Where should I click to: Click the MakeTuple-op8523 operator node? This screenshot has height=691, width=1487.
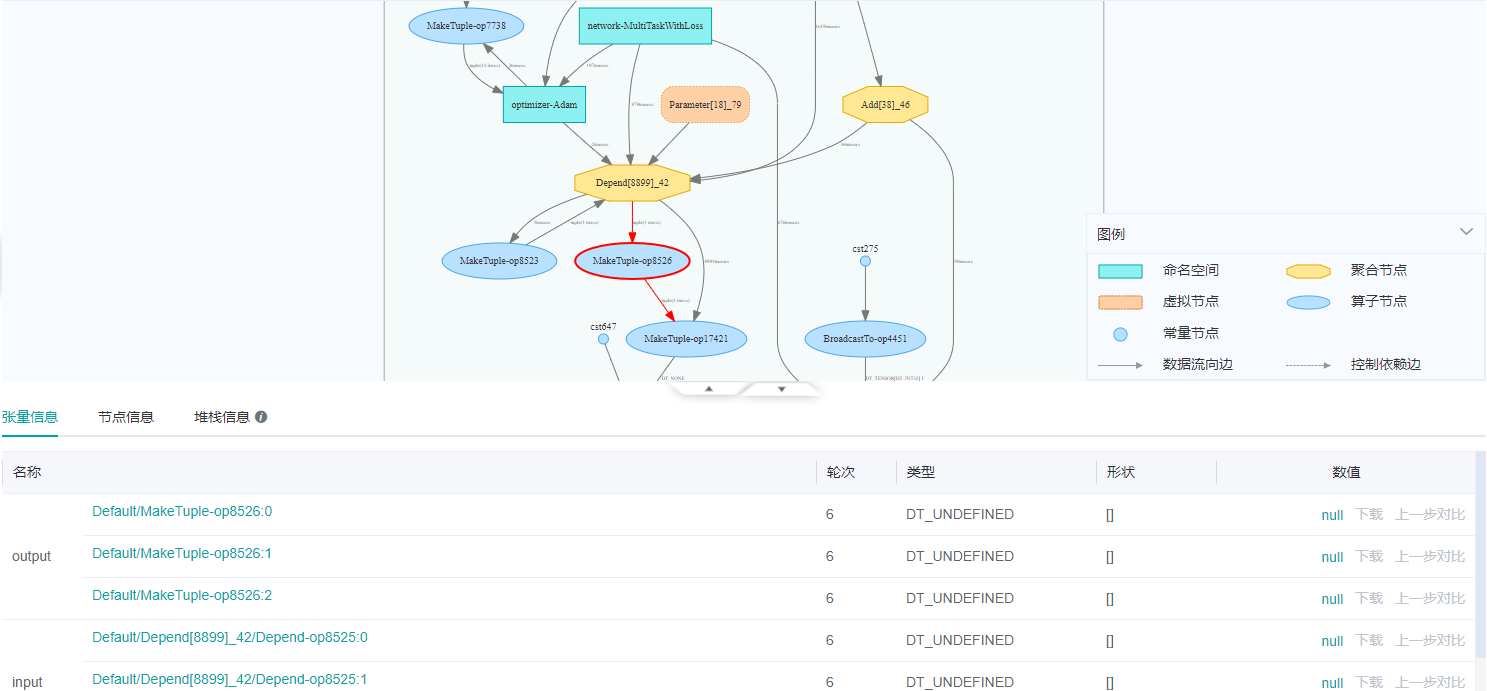coord(499,260)
